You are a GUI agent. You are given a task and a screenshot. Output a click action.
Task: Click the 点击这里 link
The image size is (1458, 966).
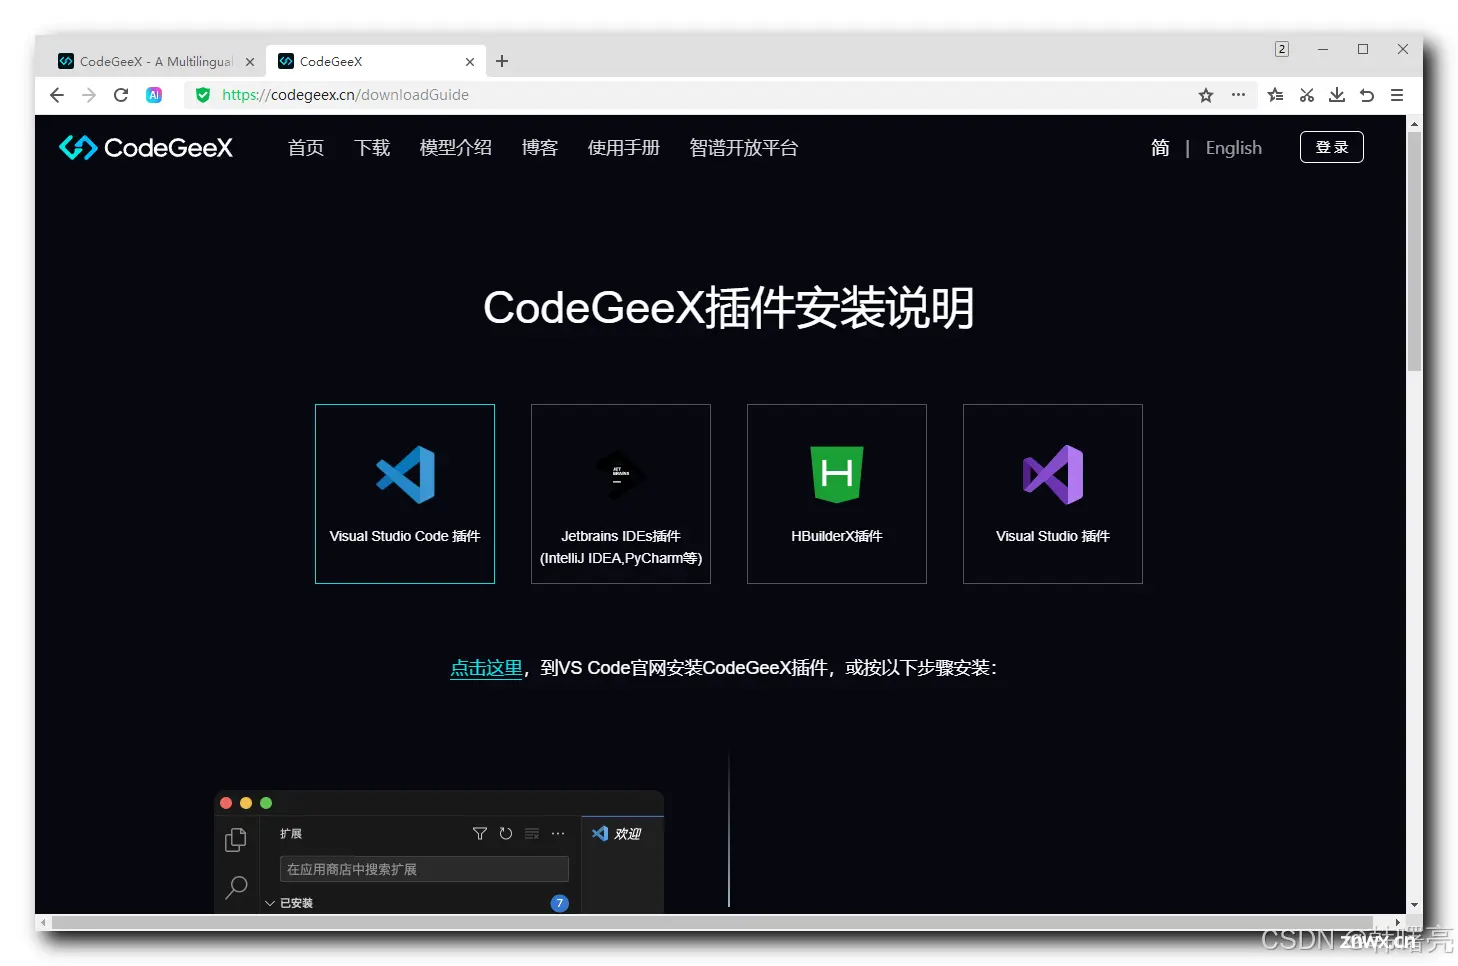point(486,668)
